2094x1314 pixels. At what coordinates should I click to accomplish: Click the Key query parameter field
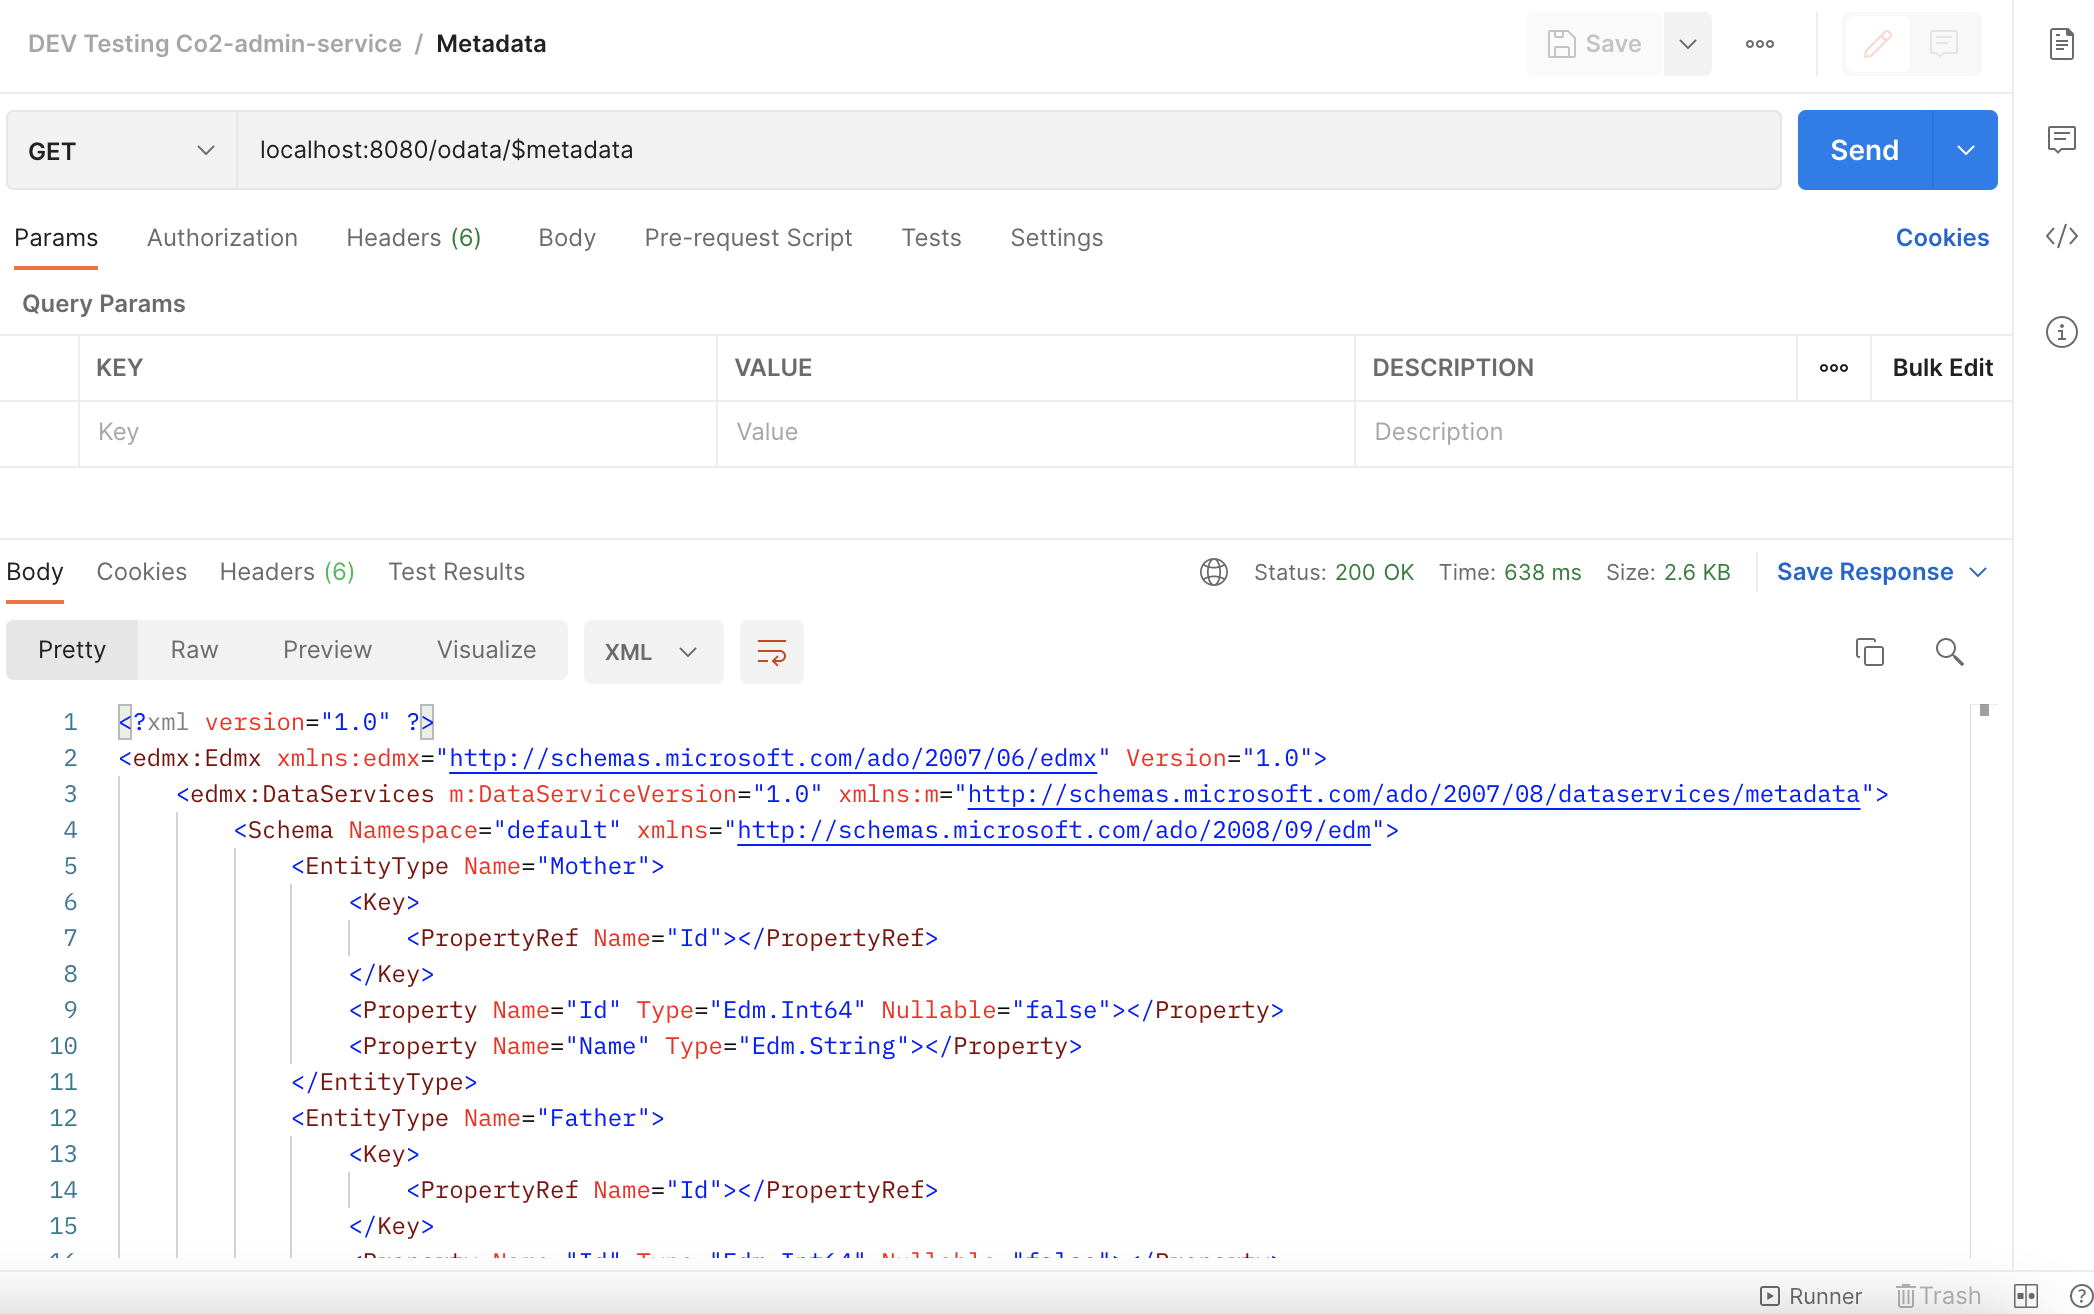[397, 432]
